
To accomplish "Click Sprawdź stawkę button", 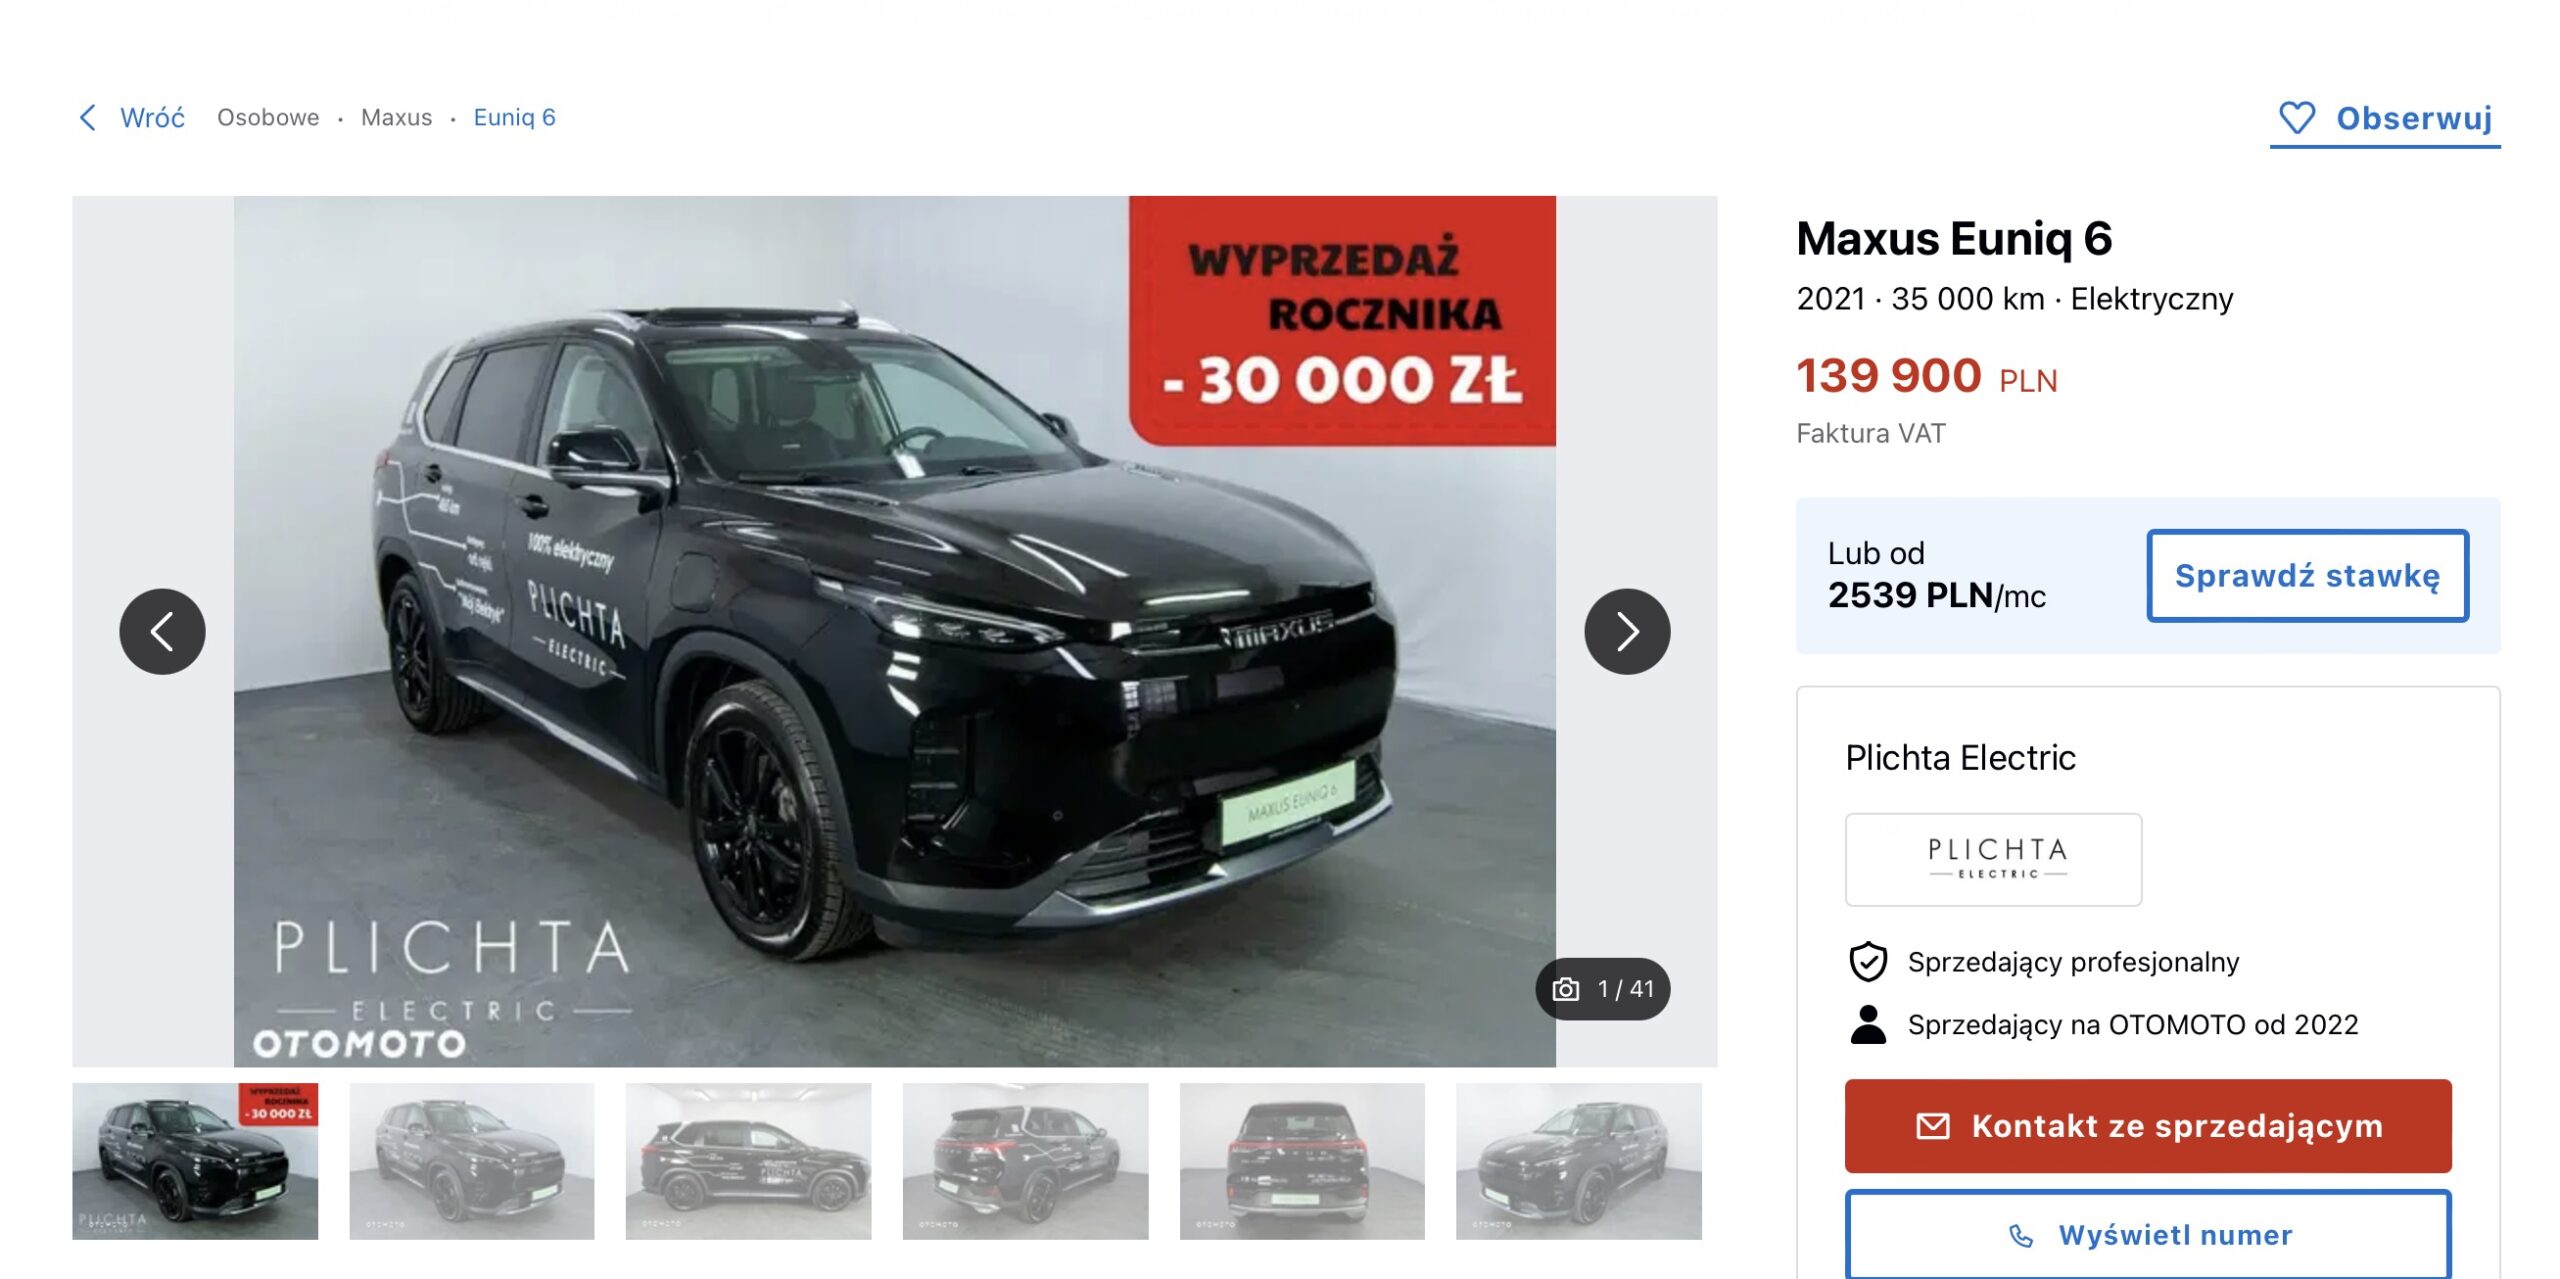I will point(2307,576).
